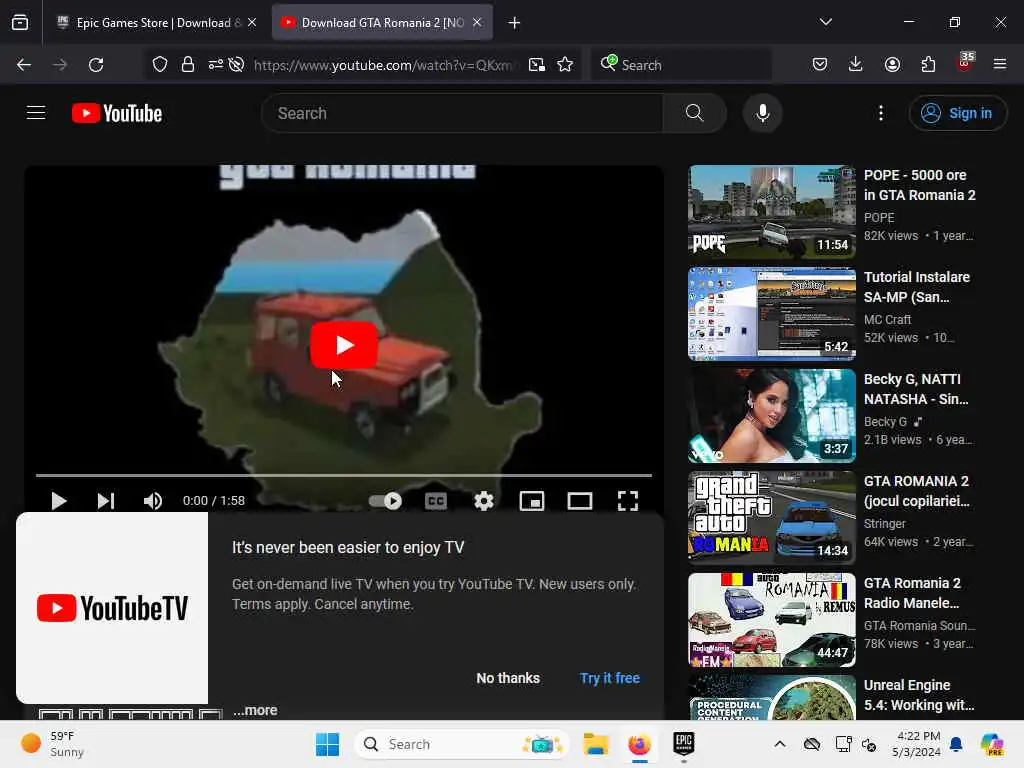Open tracking protection shield icon
Image resolution: width=1024 pixels, height=768 pixels.
[160, 65]
